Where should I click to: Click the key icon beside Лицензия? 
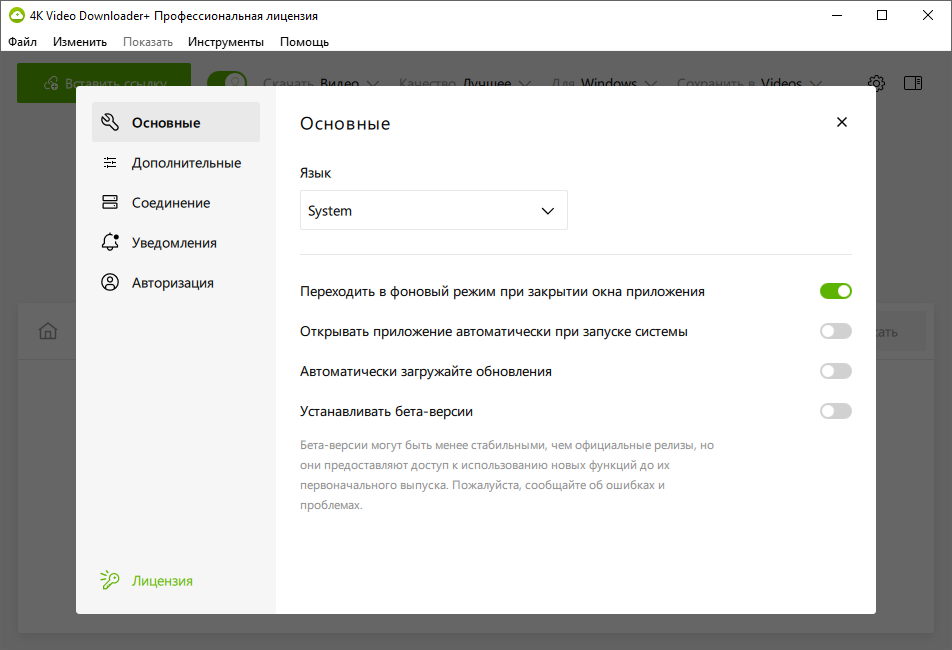[x=110, y=580]
